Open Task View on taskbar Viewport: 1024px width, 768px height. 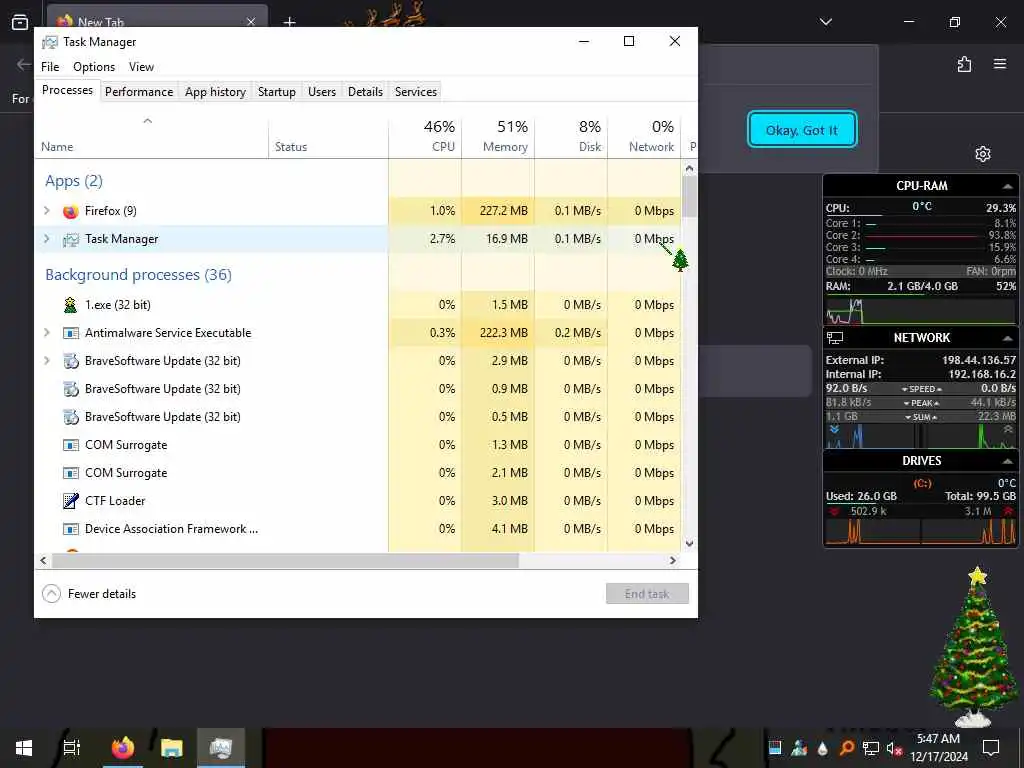[x=71, y=748]
